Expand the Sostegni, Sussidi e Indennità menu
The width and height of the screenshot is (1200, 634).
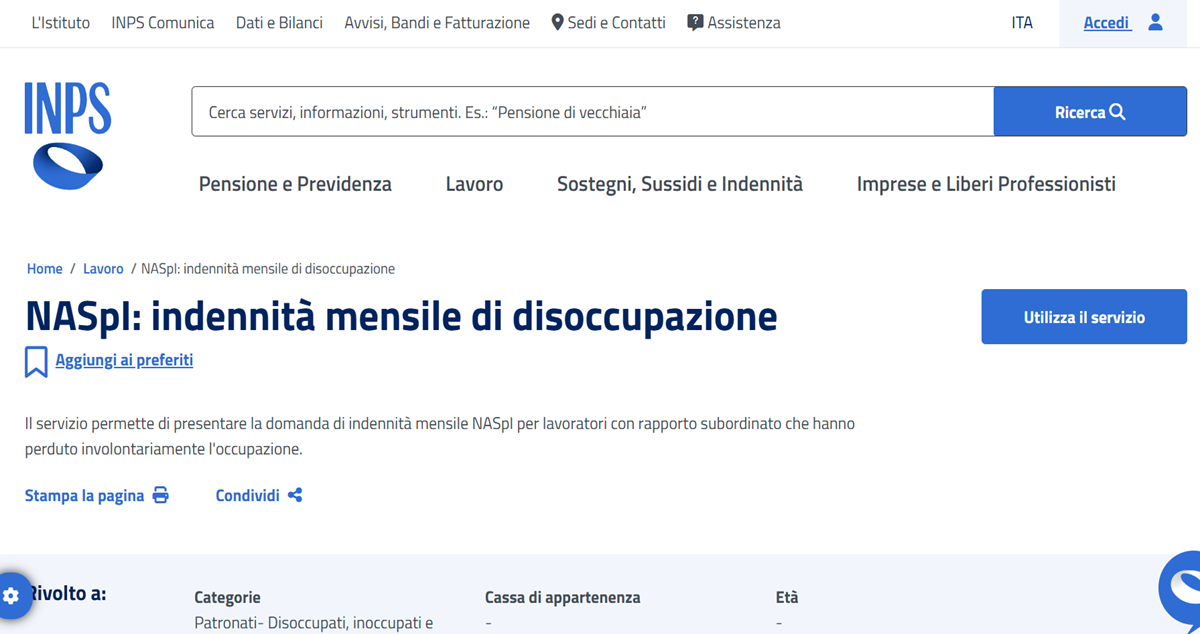(x=679, y=184)
